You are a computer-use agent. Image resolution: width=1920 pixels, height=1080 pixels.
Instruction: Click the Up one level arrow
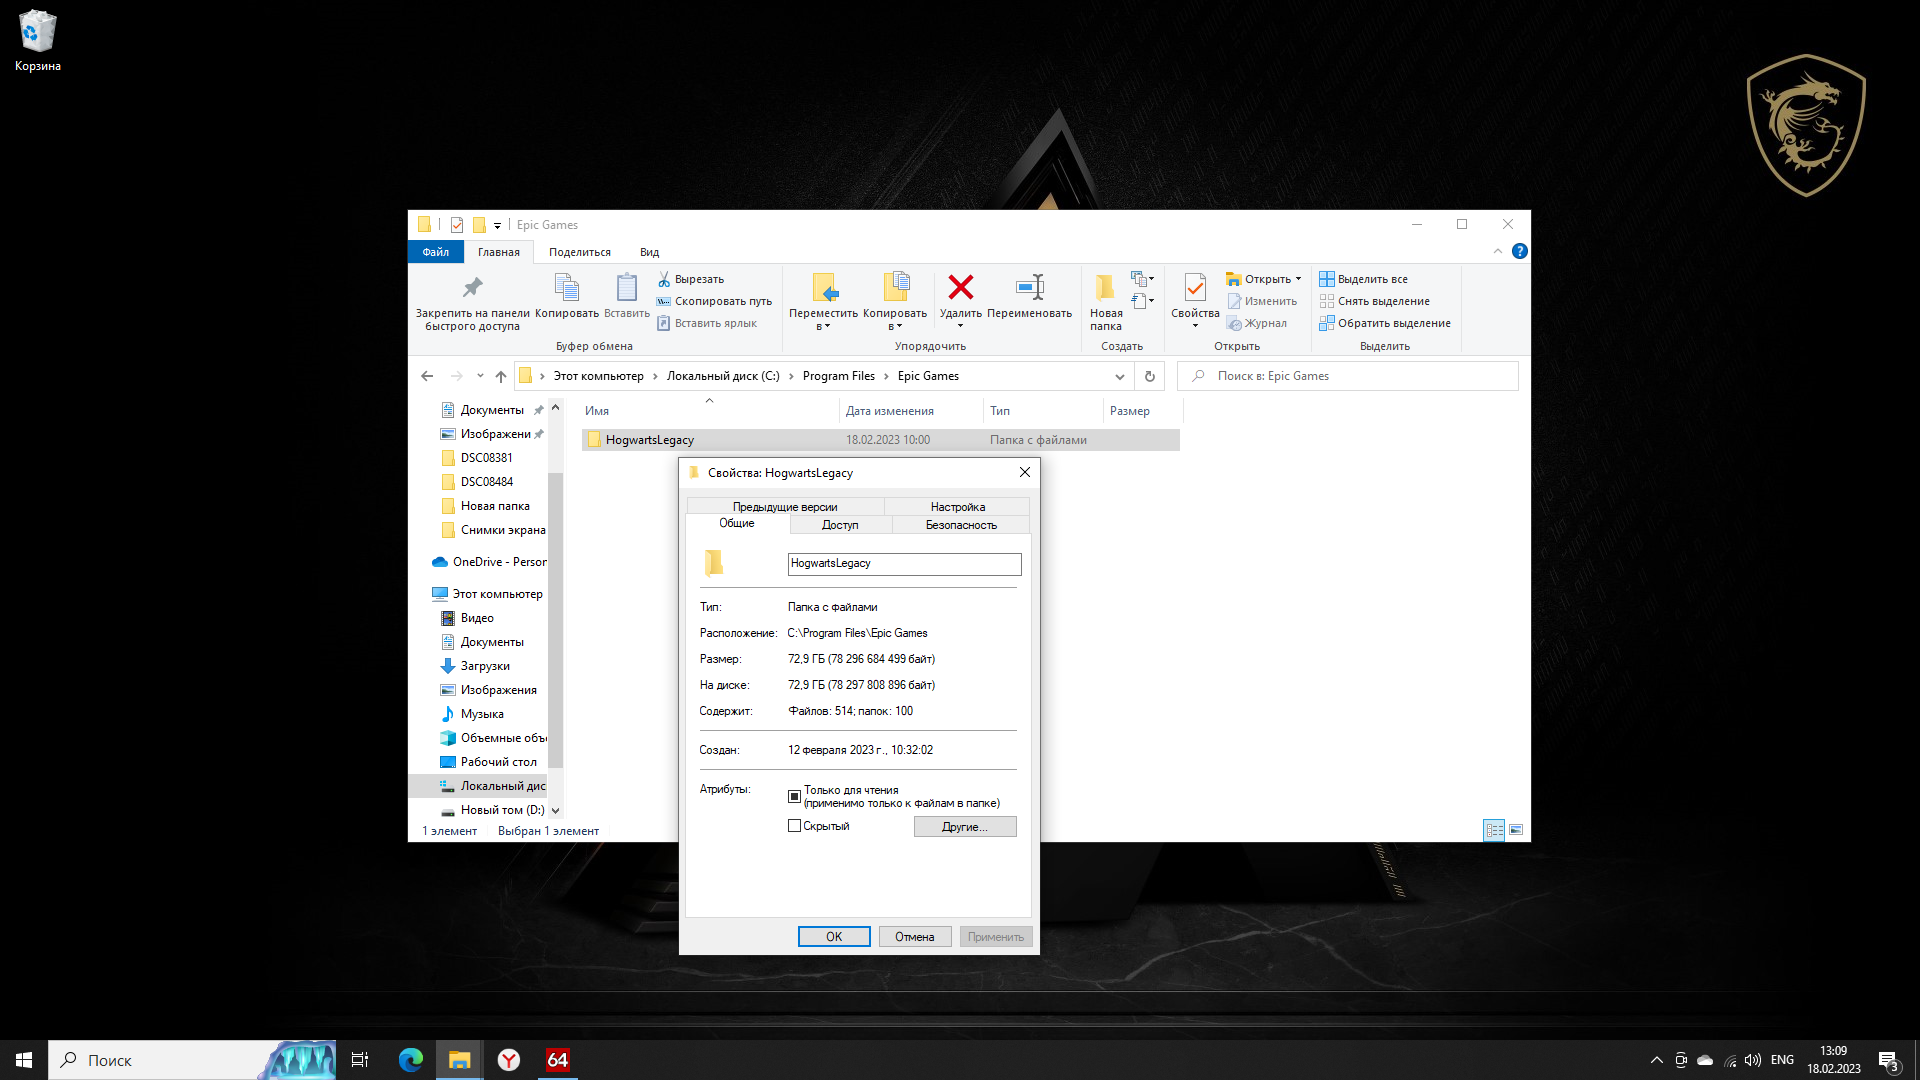(x=501, y=376)
